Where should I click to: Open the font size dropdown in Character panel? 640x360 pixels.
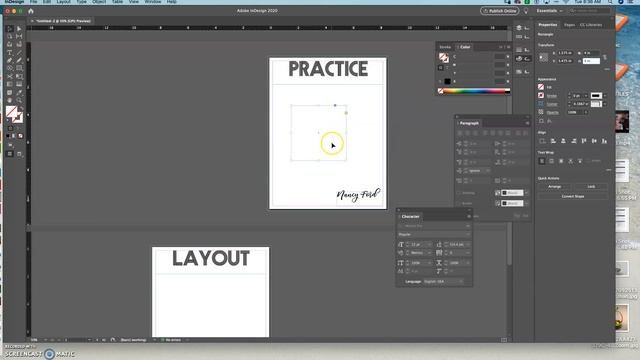point(429,244)
